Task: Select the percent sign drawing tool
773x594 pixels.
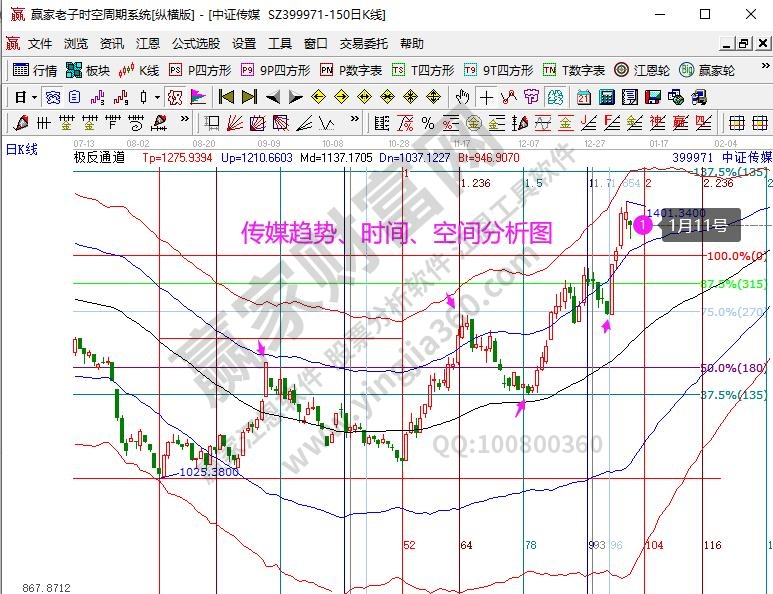Action: pyautogui.click(x=427, y=123)
